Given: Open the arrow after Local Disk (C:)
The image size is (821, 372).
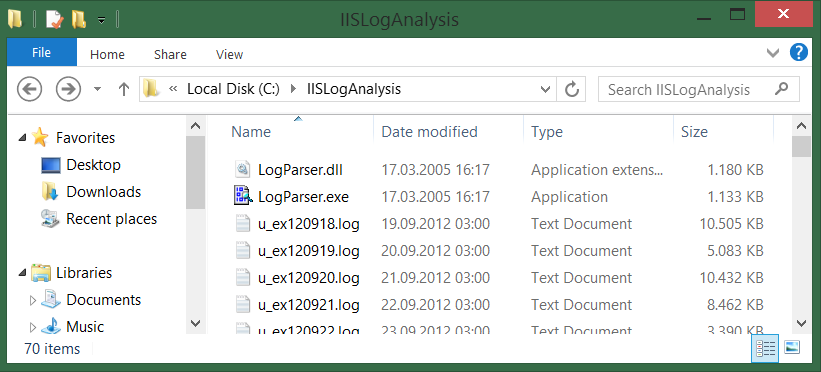Looking at the screenshot, I should (293, 89).
